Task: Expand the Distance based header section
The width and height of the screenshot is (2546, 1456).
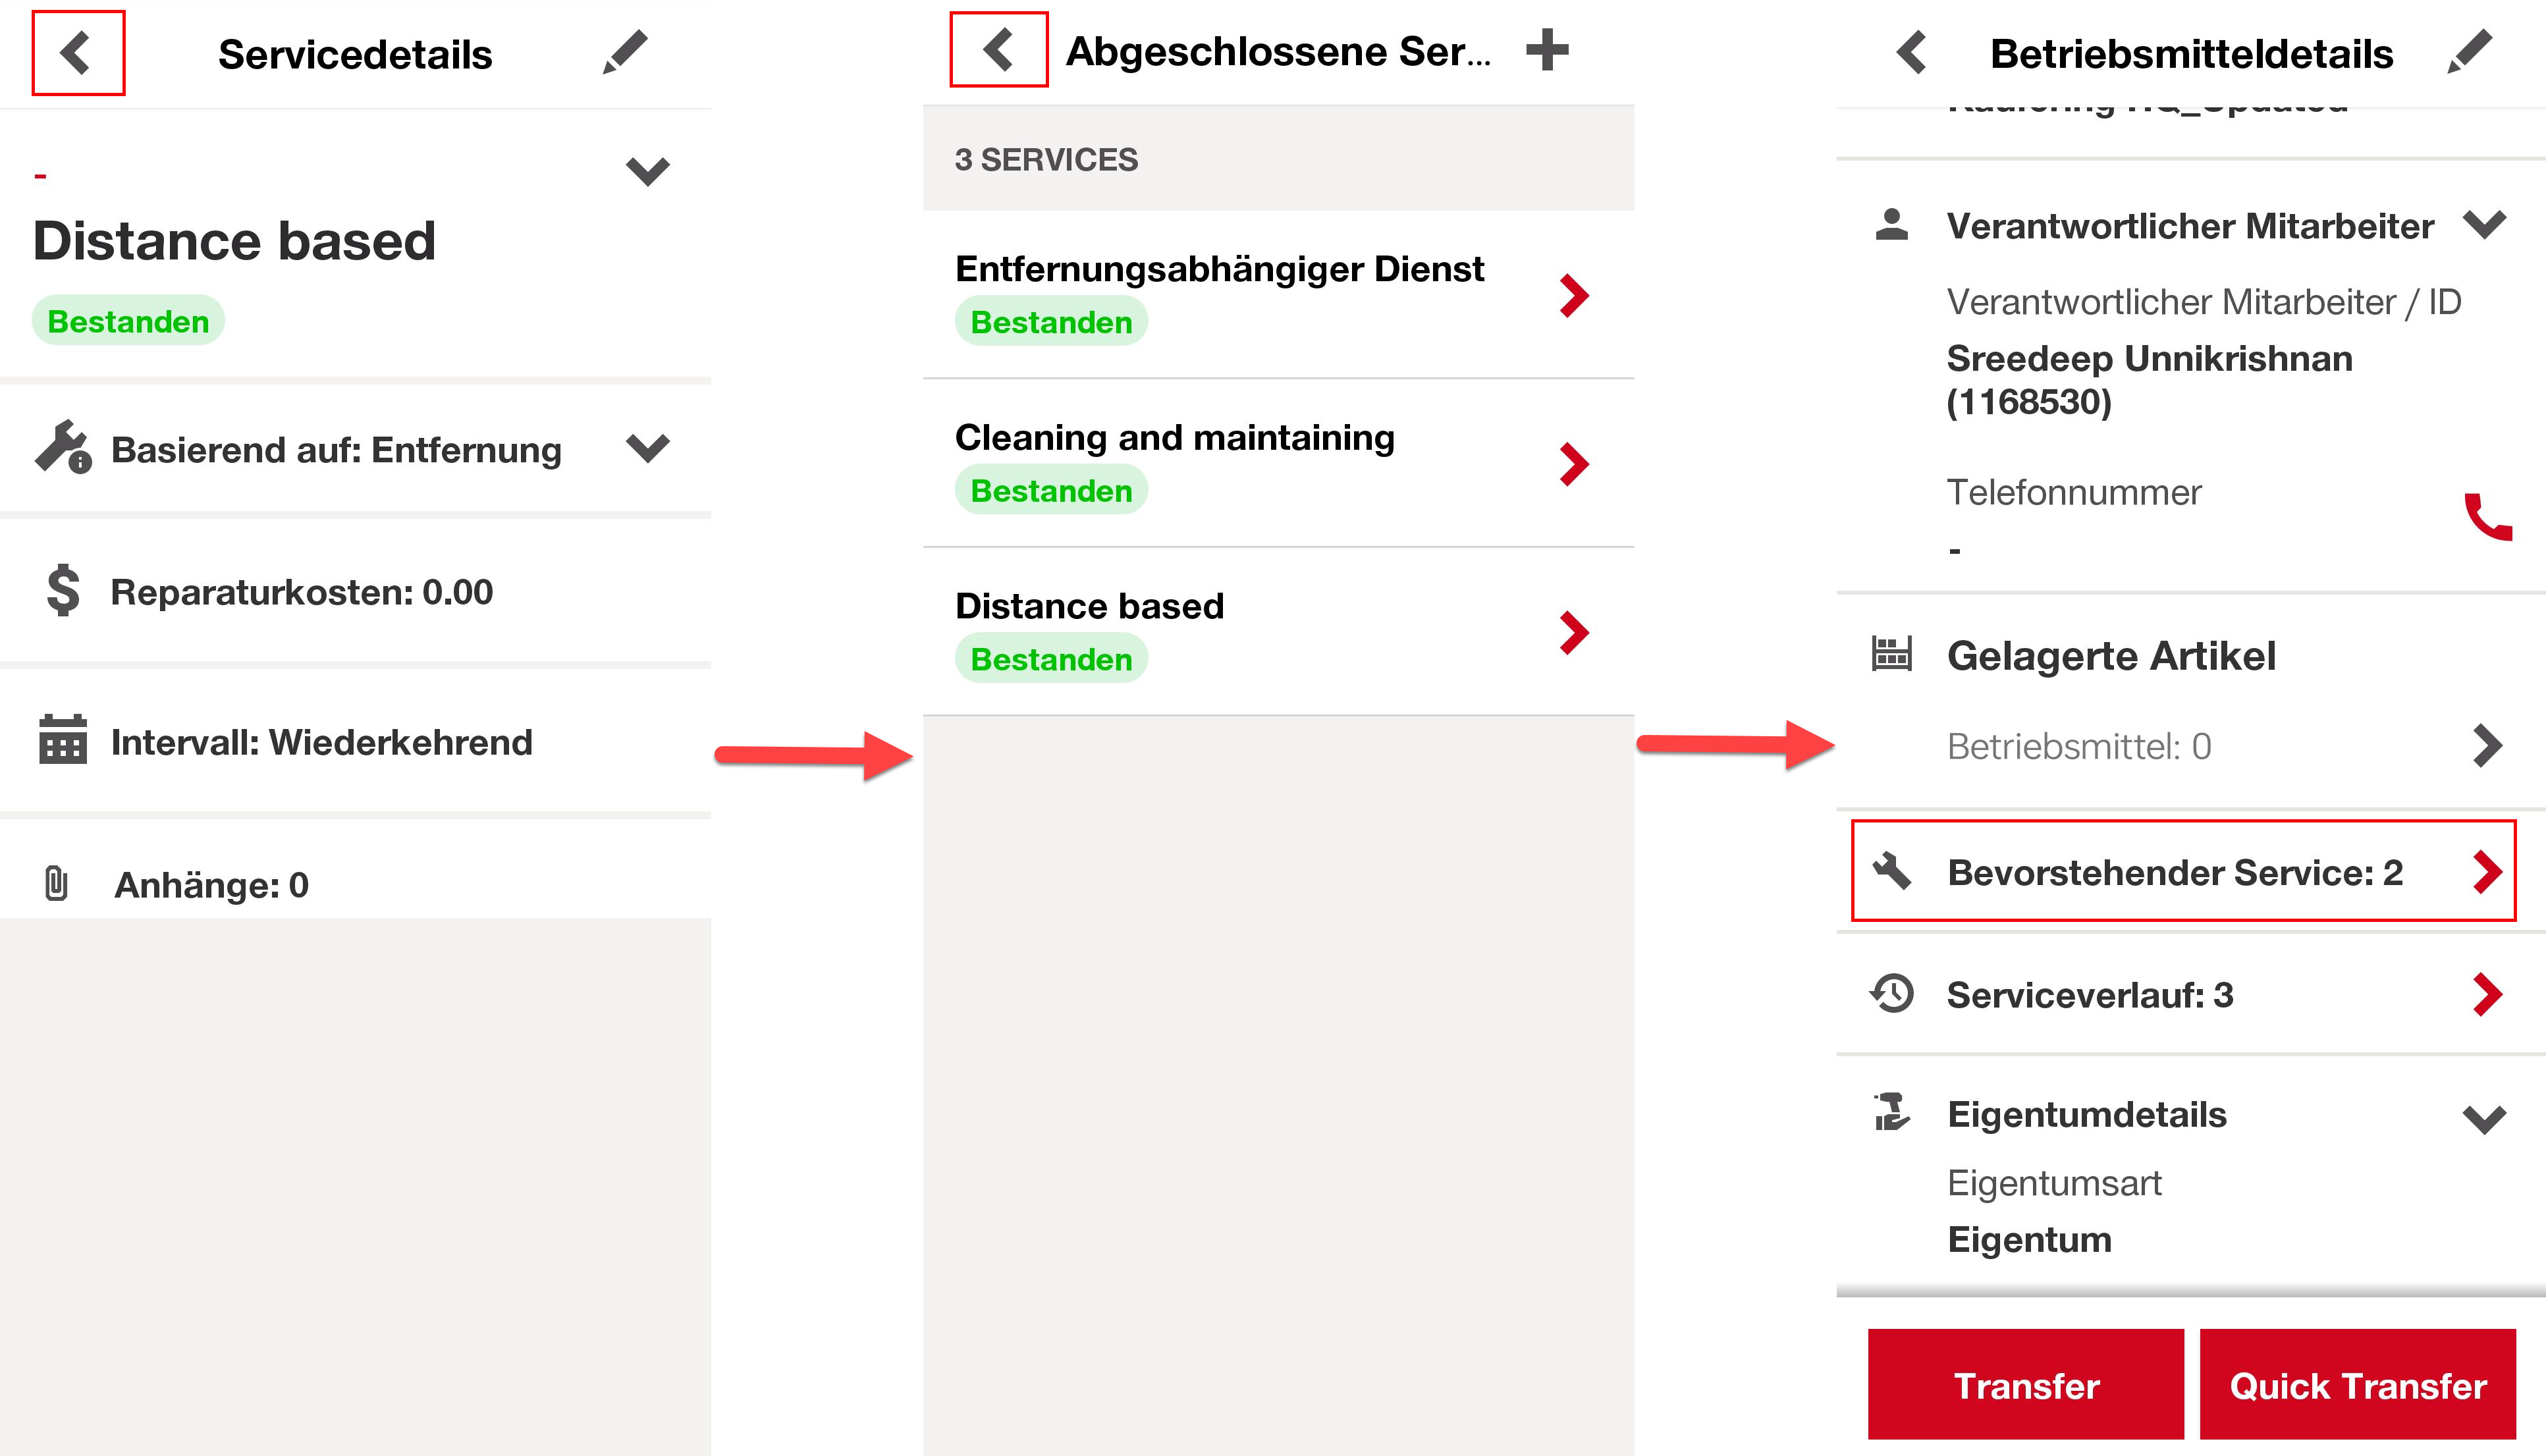Action: (646, 171)
